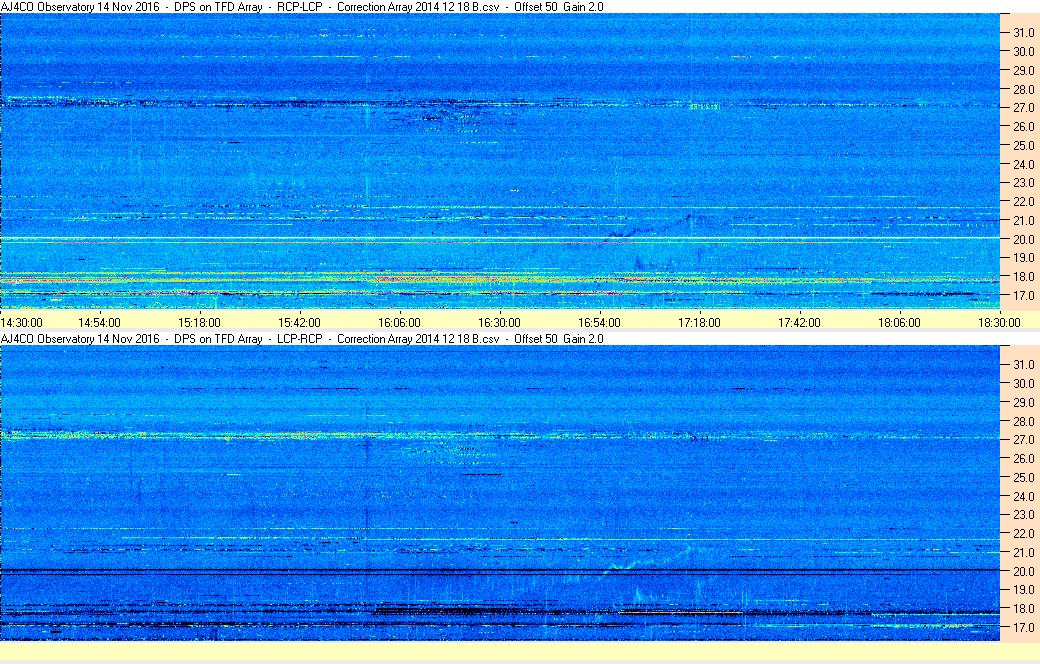This screenshot has height=664, width=1040.
Task: Pick 22.0 frequency label on RCP-LCP chart
Action: pos(1023,202)
